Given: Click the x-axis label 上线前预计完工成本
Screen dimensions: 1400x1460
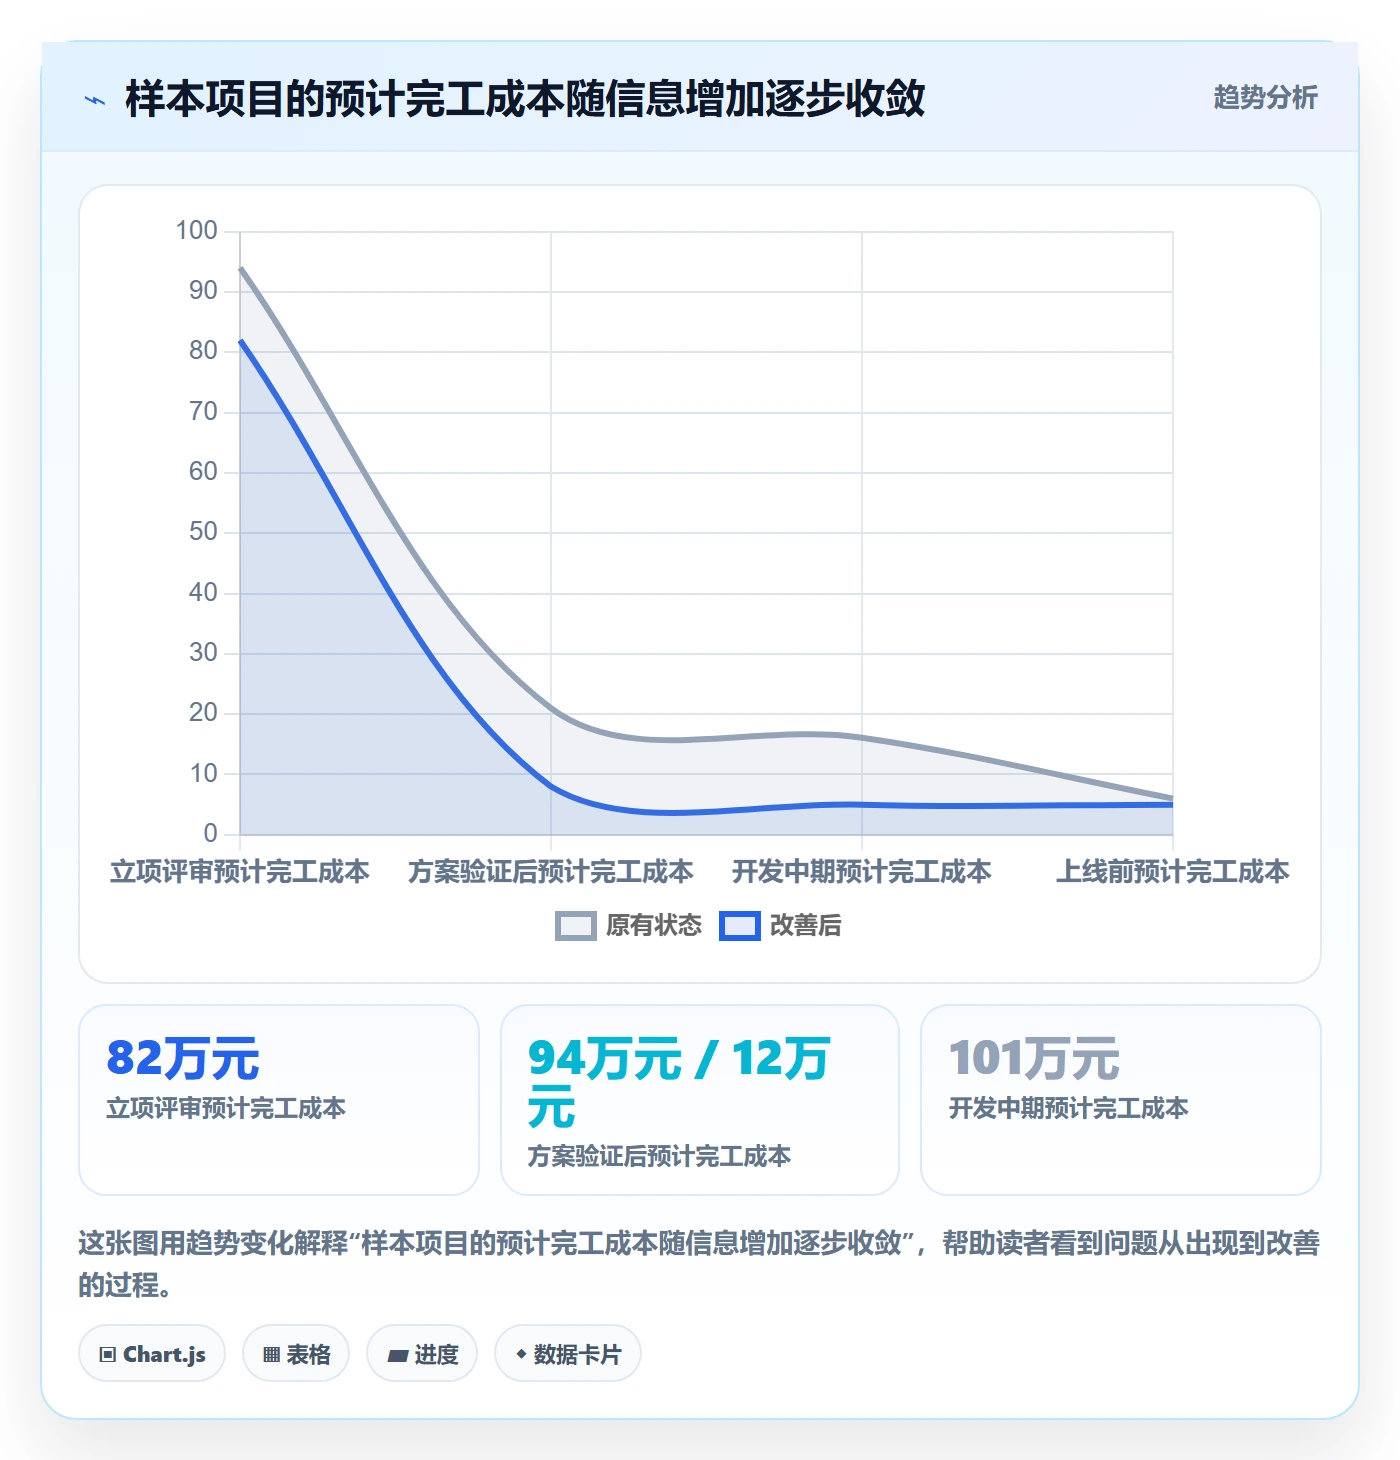Looking at the screenshot, I should [x=1173, y=872].
